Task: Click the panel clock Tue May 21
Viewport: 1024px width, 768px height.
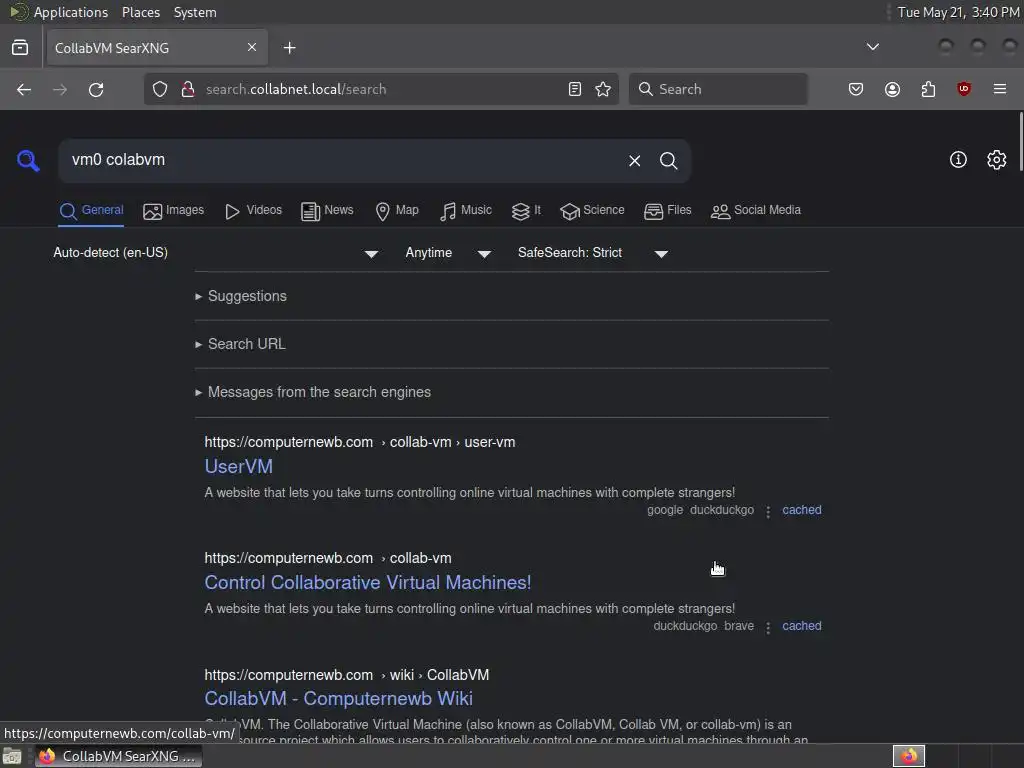Action: click(958, 12)
